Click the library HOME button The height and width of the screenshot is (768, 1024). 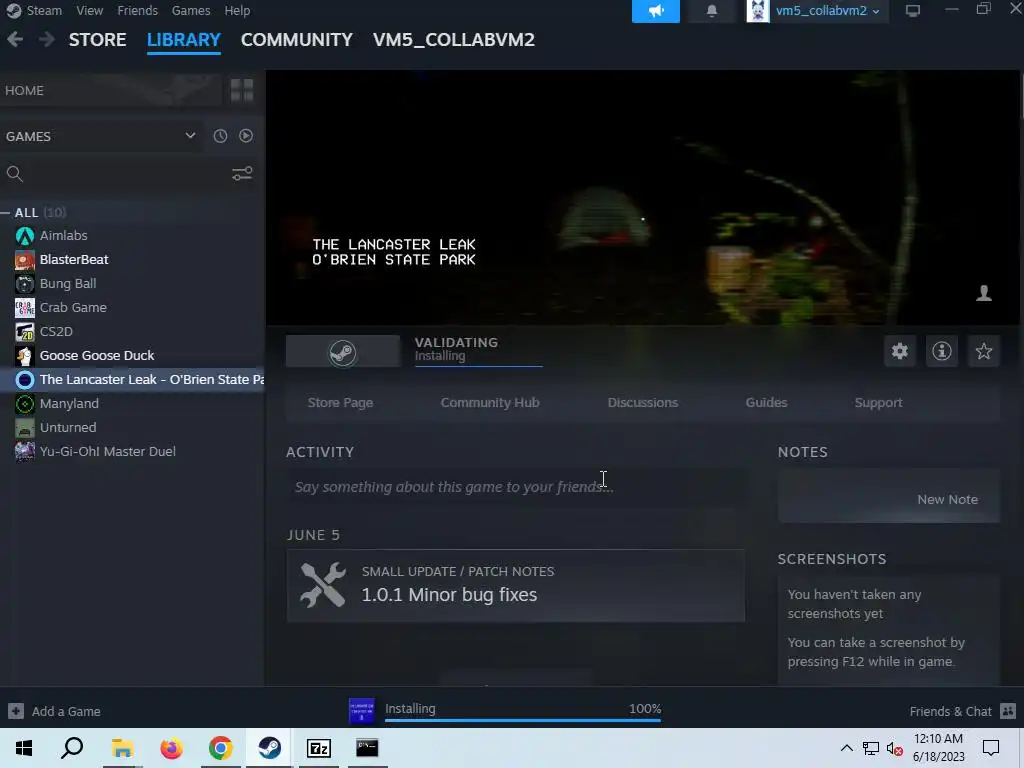pyautogui.click(x=111, y=90)
